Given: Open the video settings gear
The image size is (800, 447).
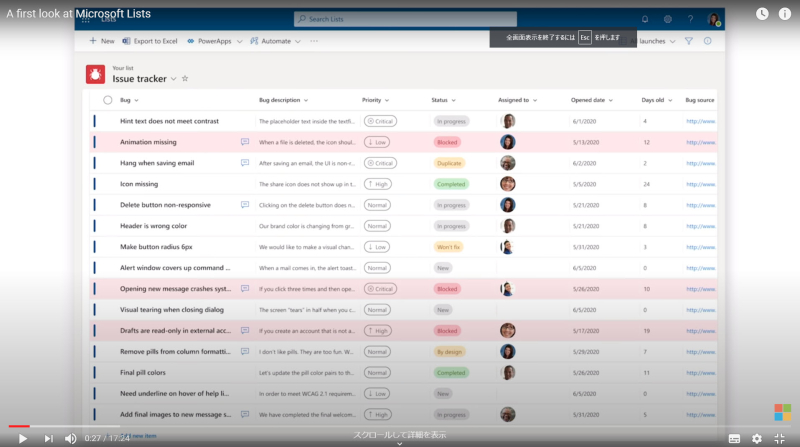Looking at the screenshot, I should tap(757, 438).
